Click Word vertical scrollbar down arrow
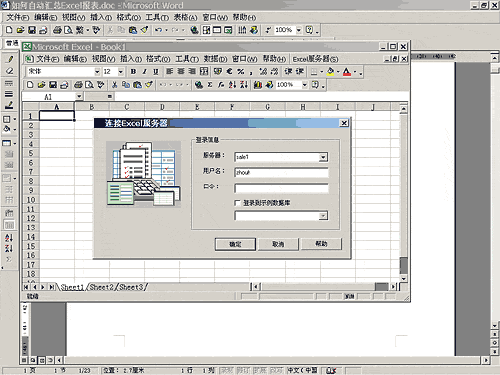 pos(495,326)
